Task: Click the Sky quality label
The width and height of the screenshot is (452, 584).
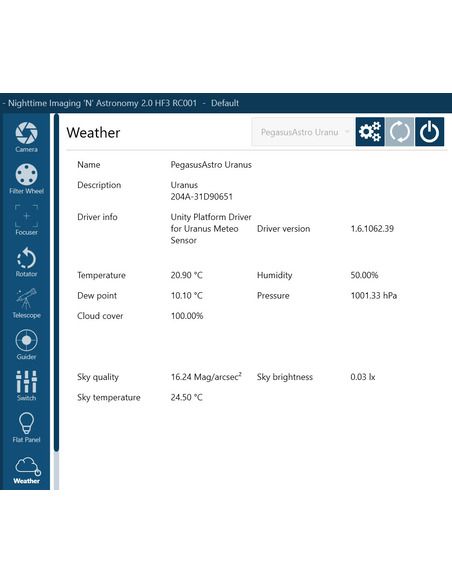Action: pyautogui.click(x=98, y=377)
